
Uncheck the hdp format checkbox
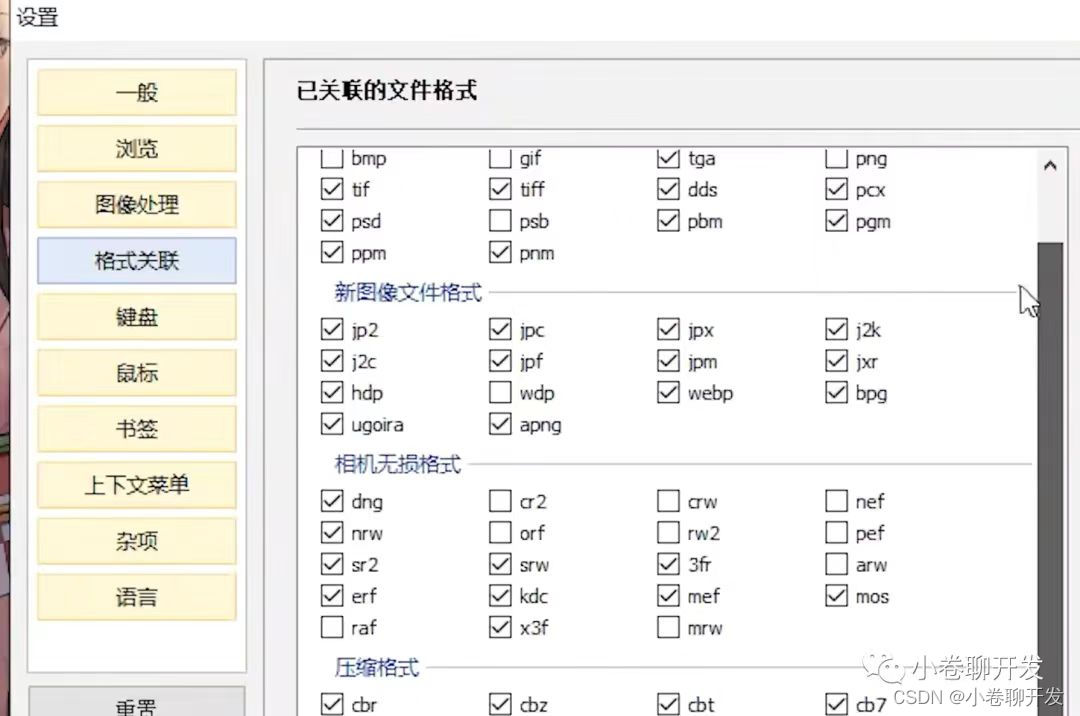332,392
